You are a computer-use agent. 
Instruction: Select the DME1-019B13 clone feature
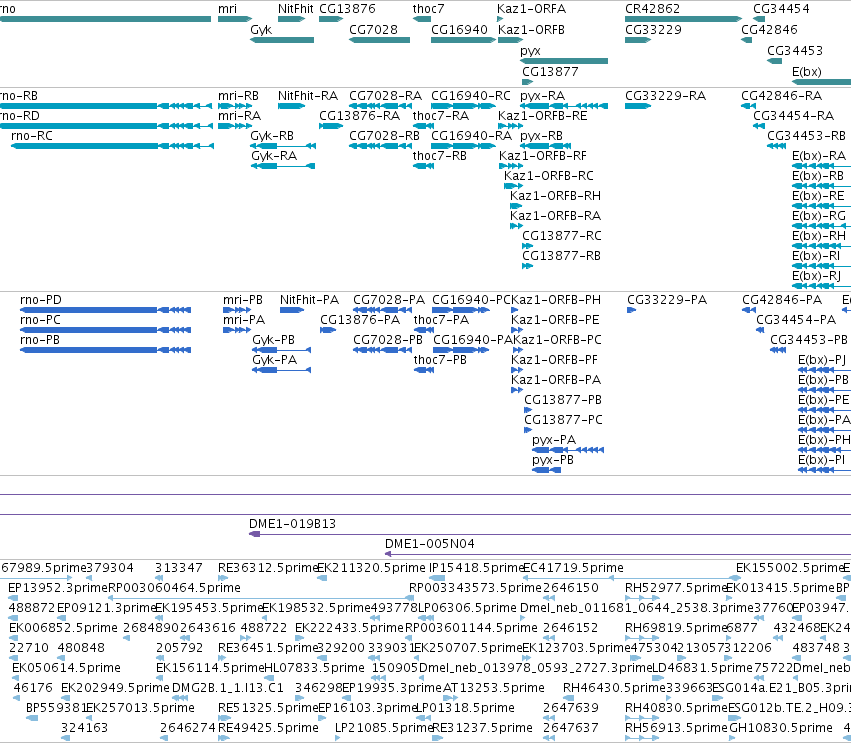[550, 535]
